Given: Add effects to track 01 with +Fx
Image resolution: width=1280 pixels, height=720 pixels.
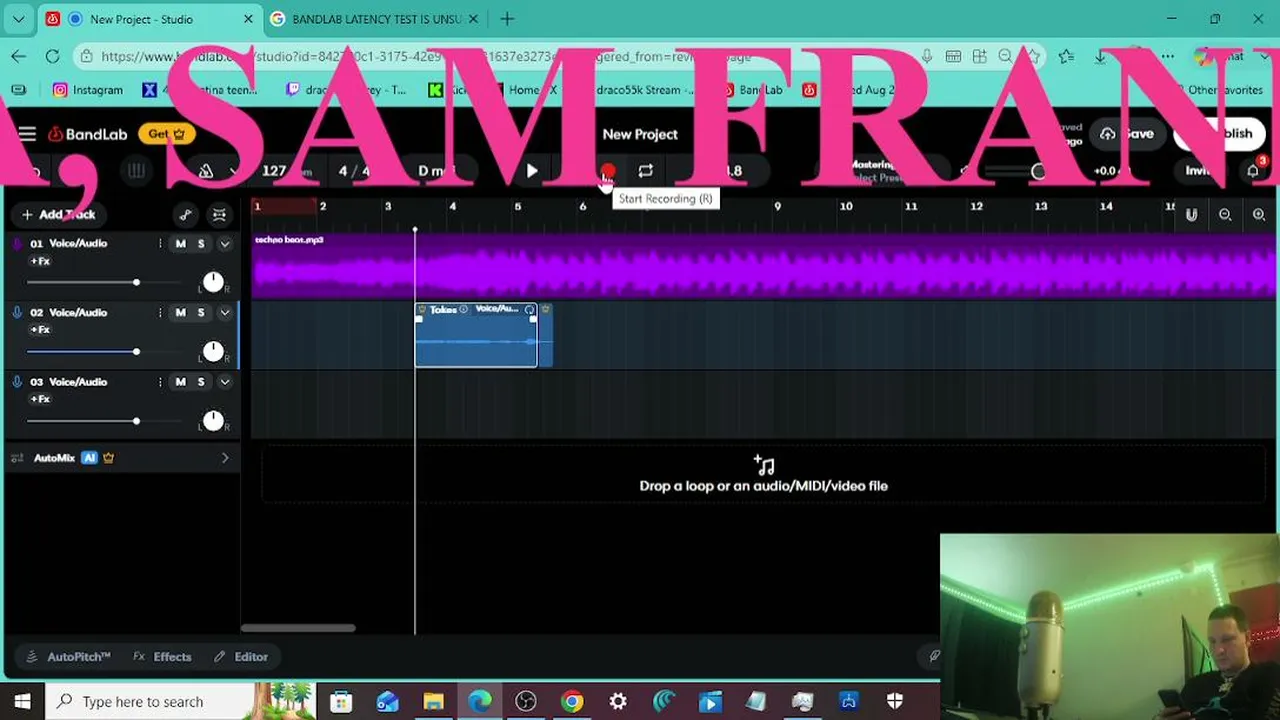Looking at the screenshot, I should pos(40,261).
